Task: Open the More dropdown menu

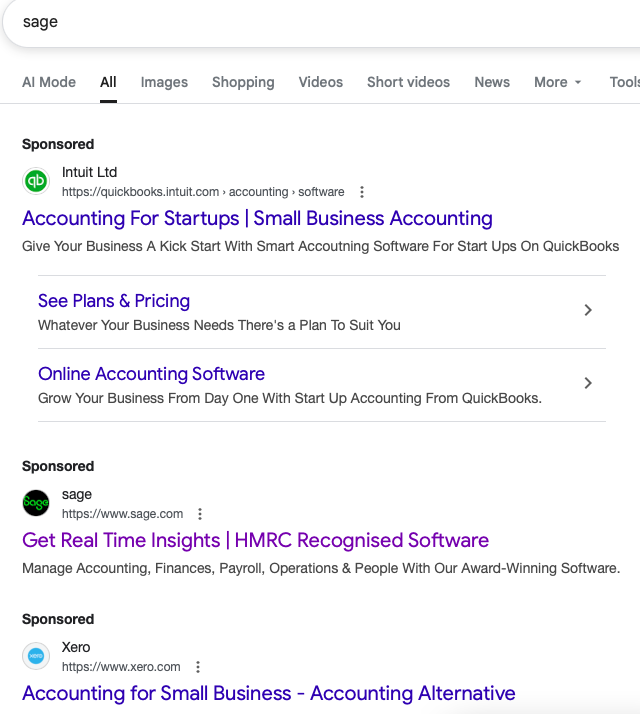Action: (557, 82)
